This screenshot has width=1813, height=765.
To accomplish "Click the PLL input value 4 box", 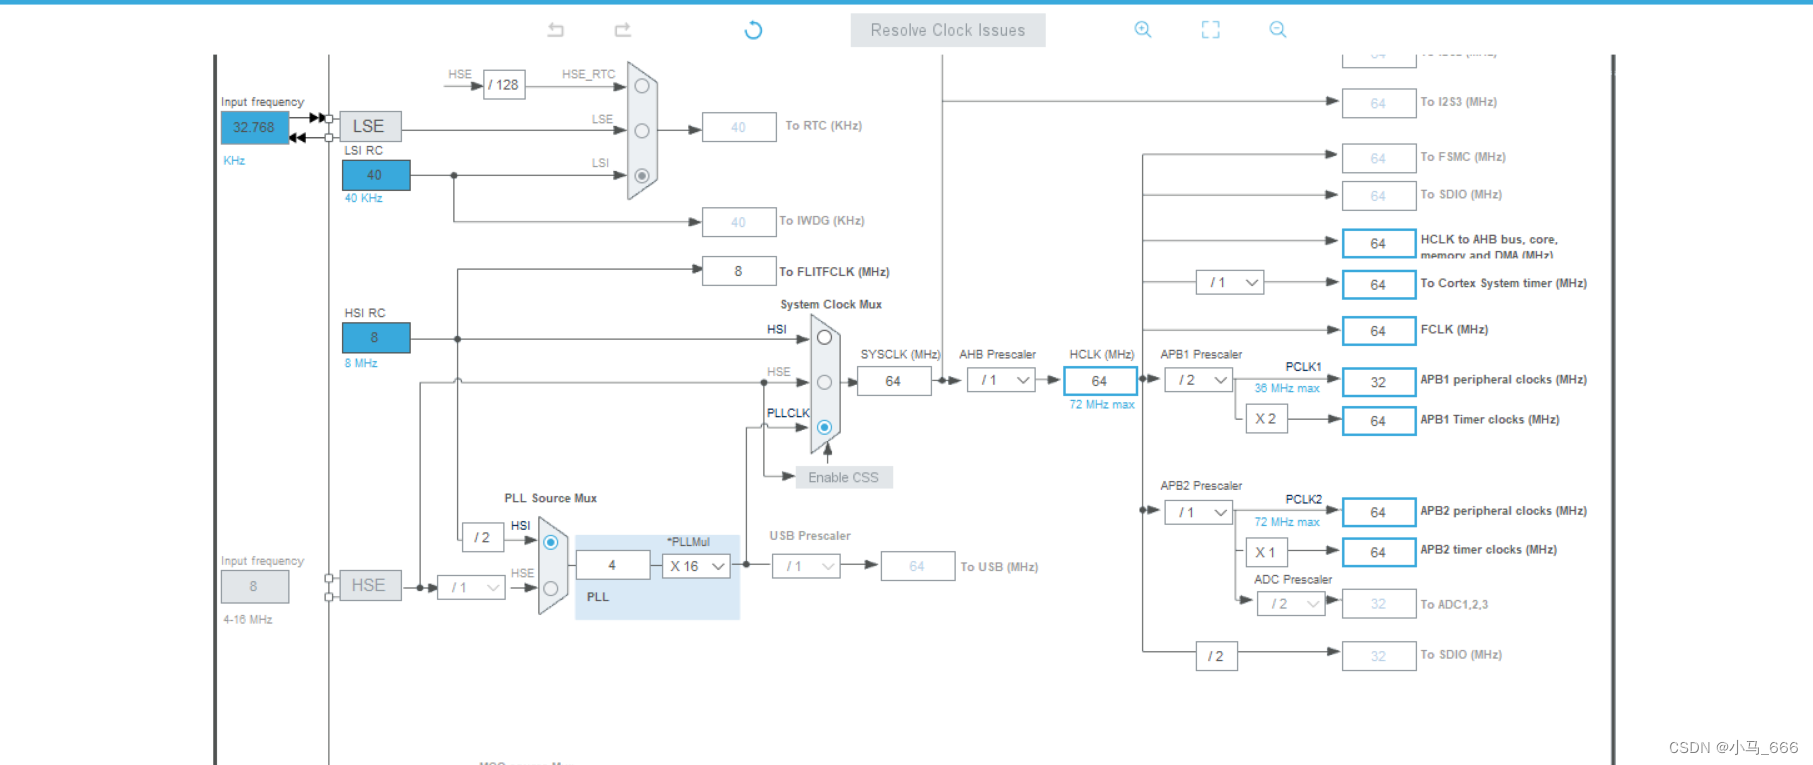I will tap(613, 565).
